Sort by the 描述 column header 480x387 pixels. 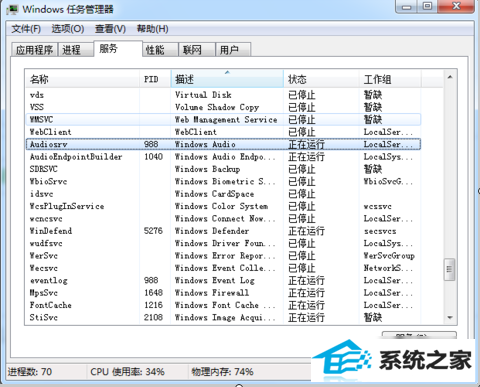(227, 79)
